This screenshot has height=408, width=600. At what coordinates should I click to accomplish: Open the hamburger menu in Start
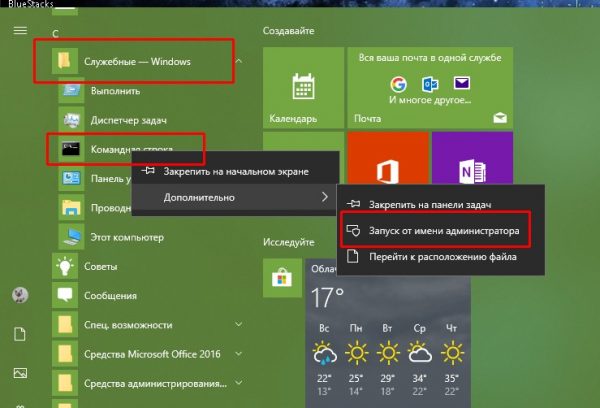coord(20,30)
